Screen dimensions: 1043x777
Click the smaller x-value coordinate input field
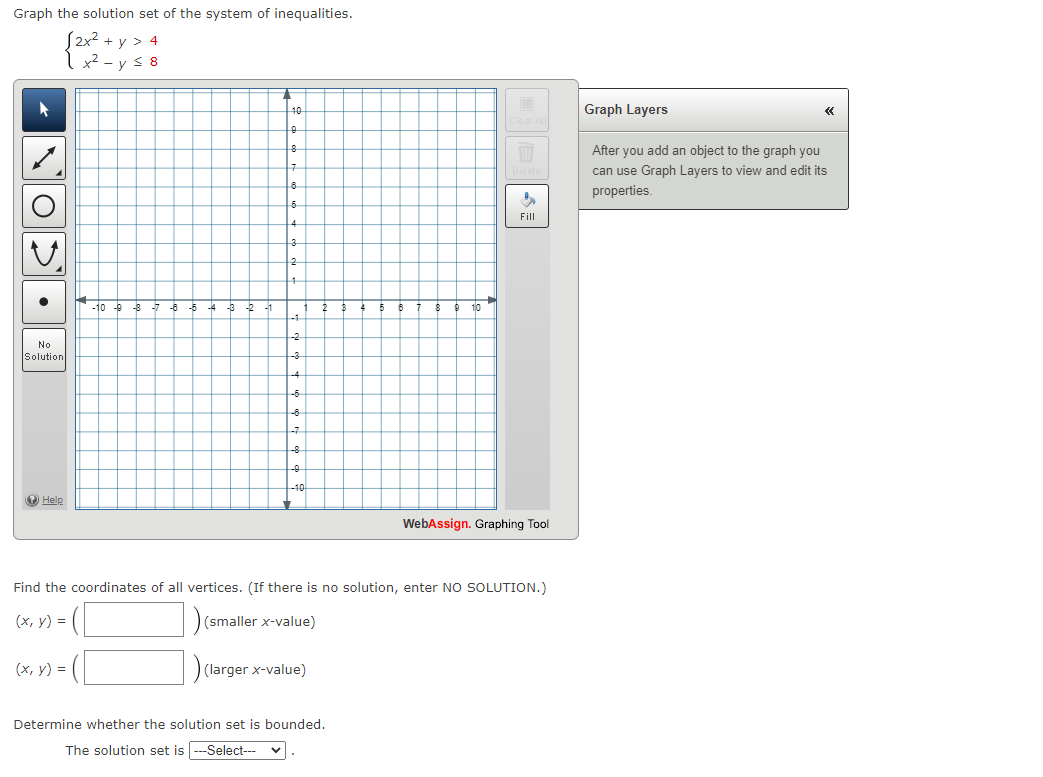[x=133, y=619]
